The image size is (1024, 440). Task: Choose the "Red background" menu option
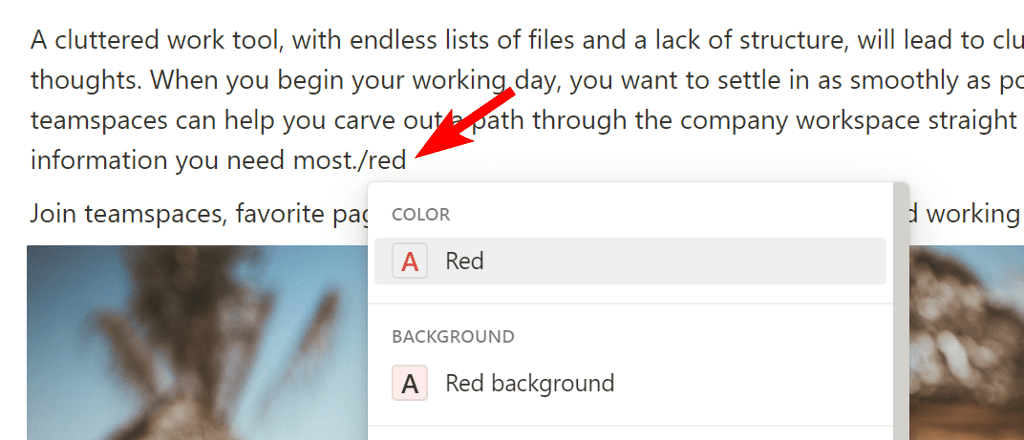click(x=529, y=383)
